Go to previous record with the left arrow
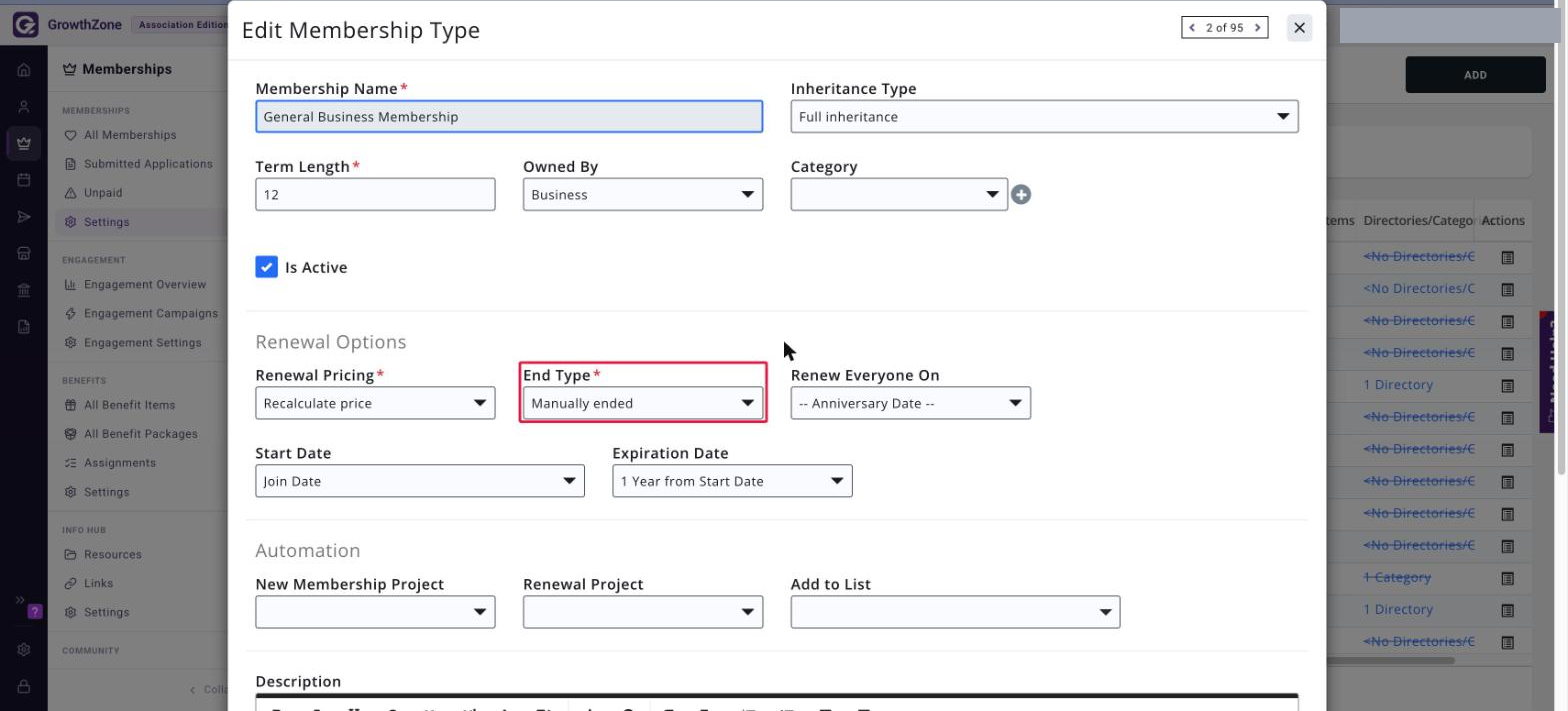This screenshot has width=1568, height=711. (x=1192, y=28)
